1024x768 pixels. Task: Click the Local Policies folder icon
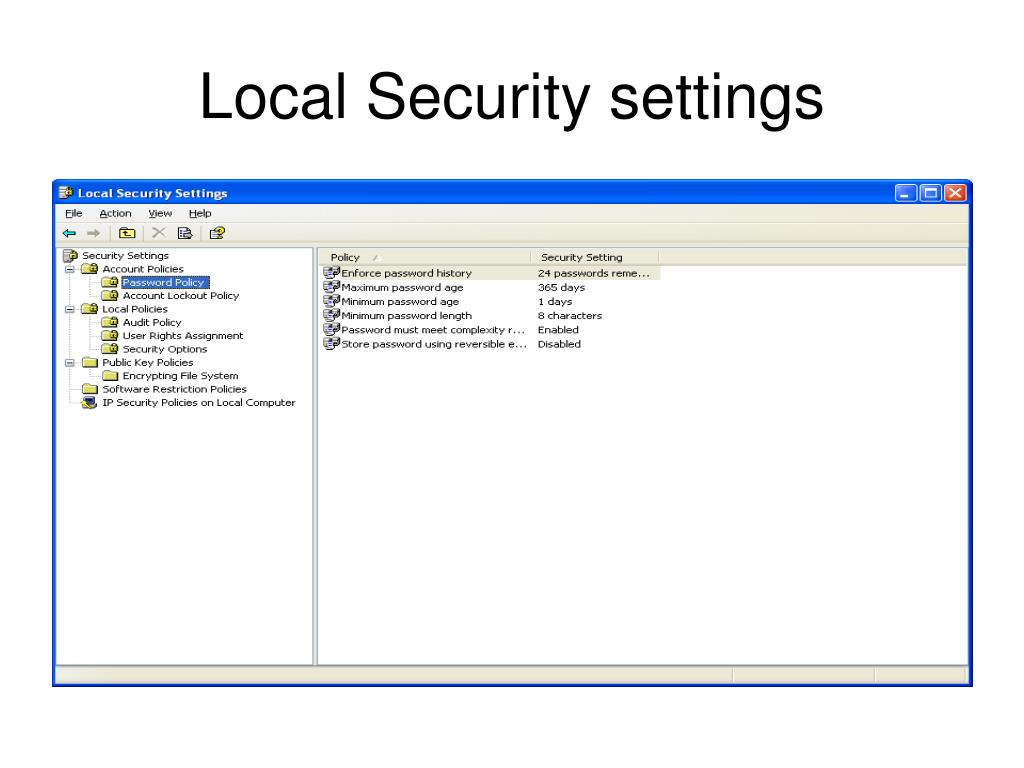coord(89,309)
